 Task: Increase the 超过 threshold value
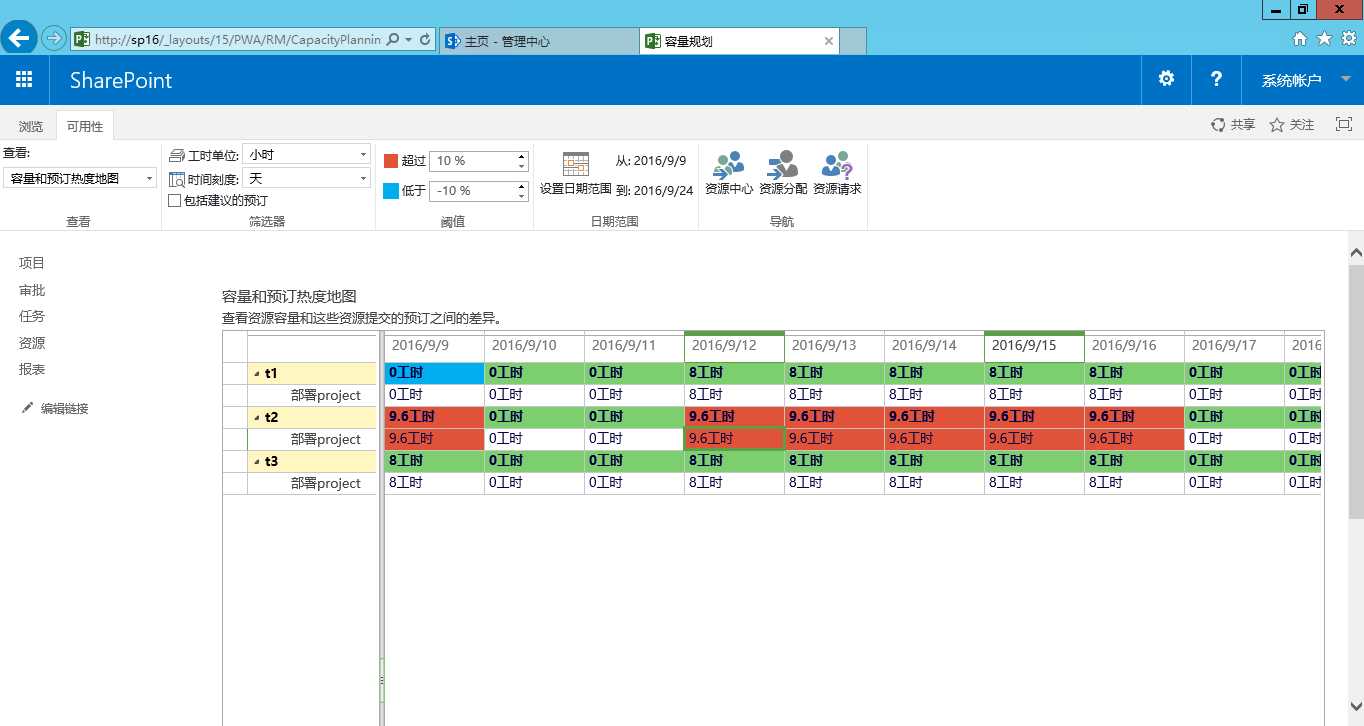coord(522,156)
